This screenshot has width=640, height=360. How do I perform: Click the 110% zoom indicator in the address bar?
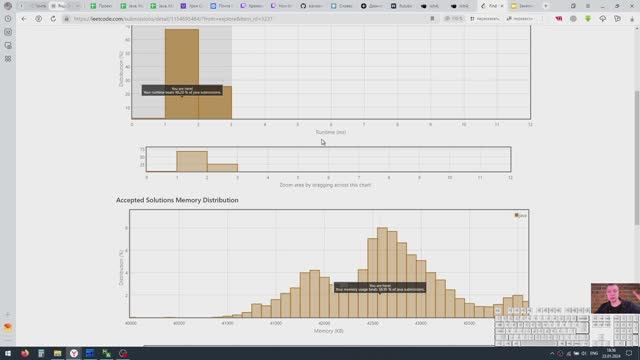(x=453, y=19)
